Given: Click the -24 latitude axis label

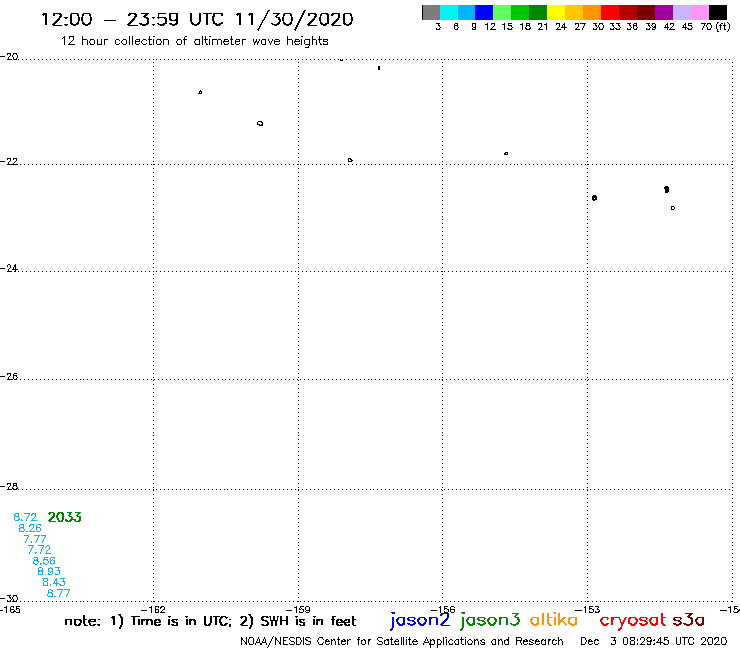Looking at the screenshot, I should coord(9,268).
